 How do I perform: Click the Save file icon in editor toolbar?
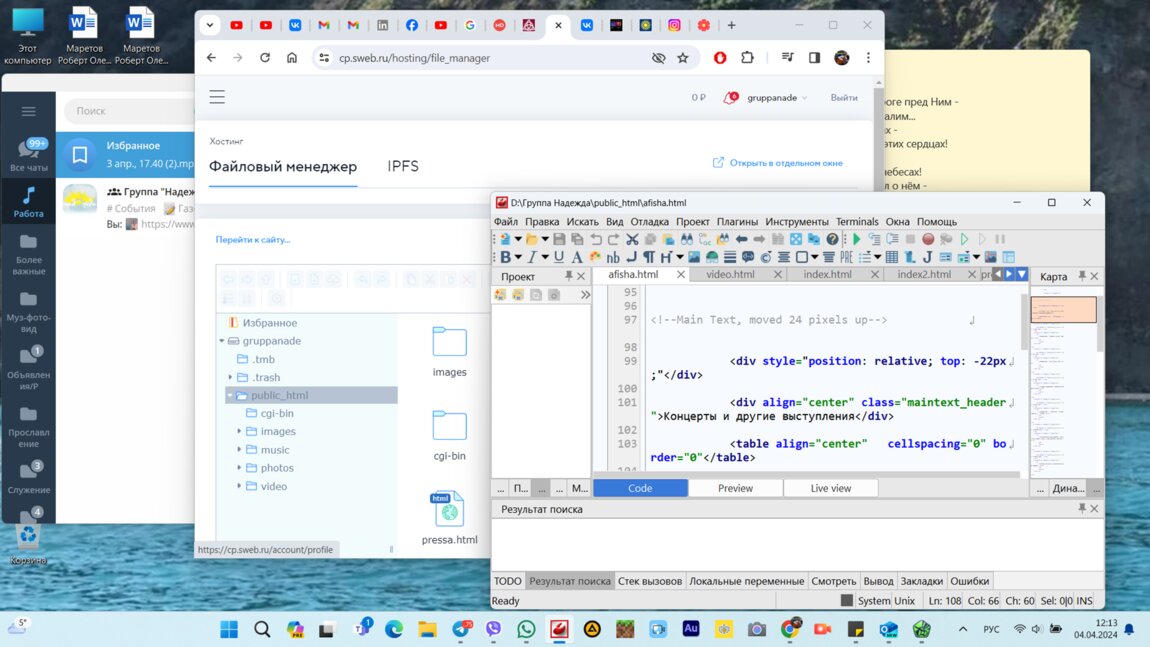coord(559,240)
